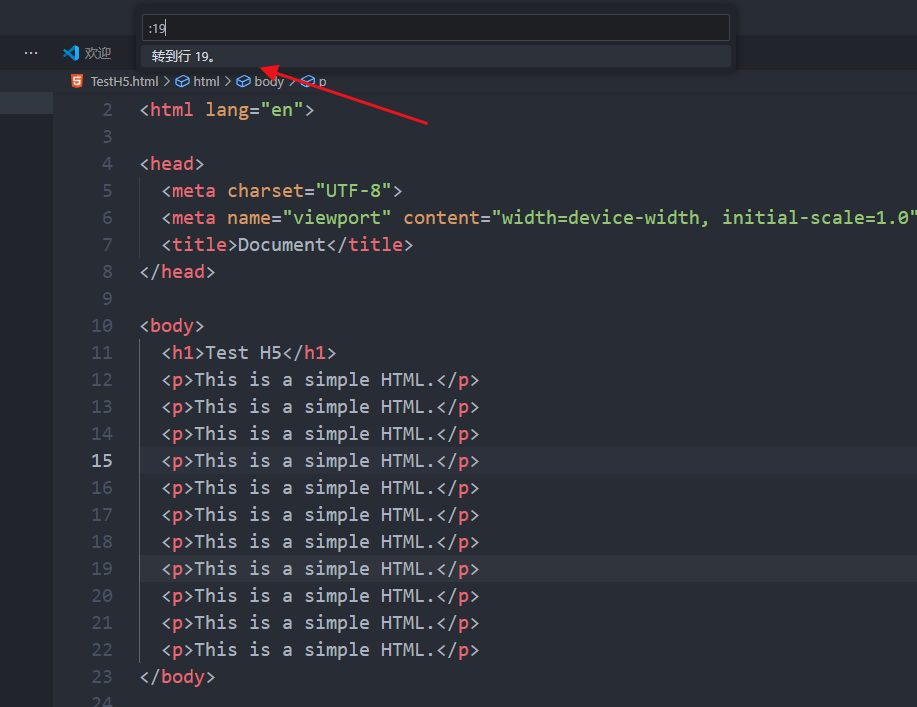
Task: Click the paragraph code on line 12
Action: point(320,380)
